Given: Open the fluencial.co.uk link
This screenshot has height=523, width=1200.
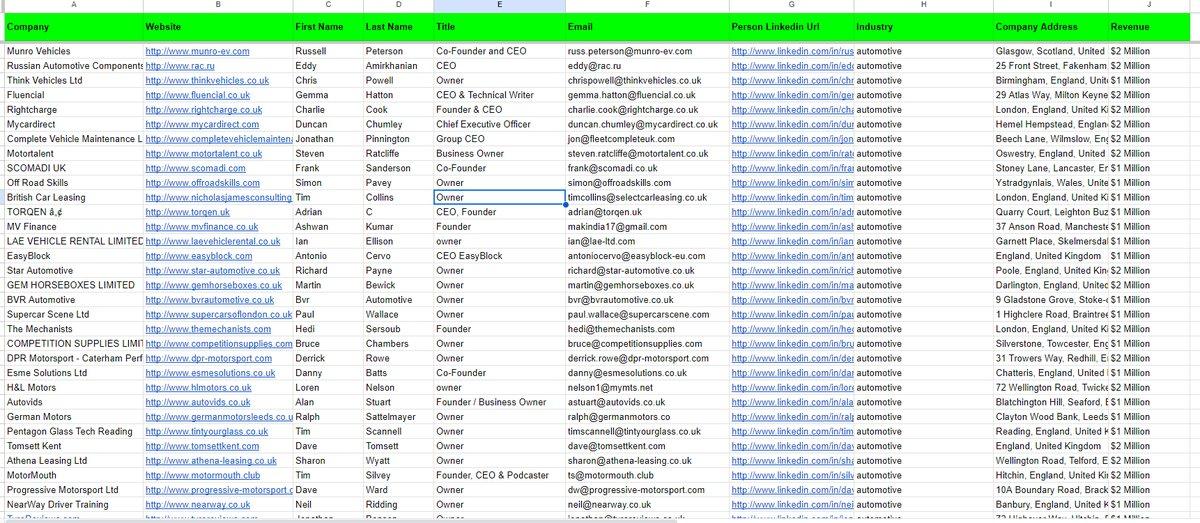Looking at the screenshot, I should pos(197,95).
